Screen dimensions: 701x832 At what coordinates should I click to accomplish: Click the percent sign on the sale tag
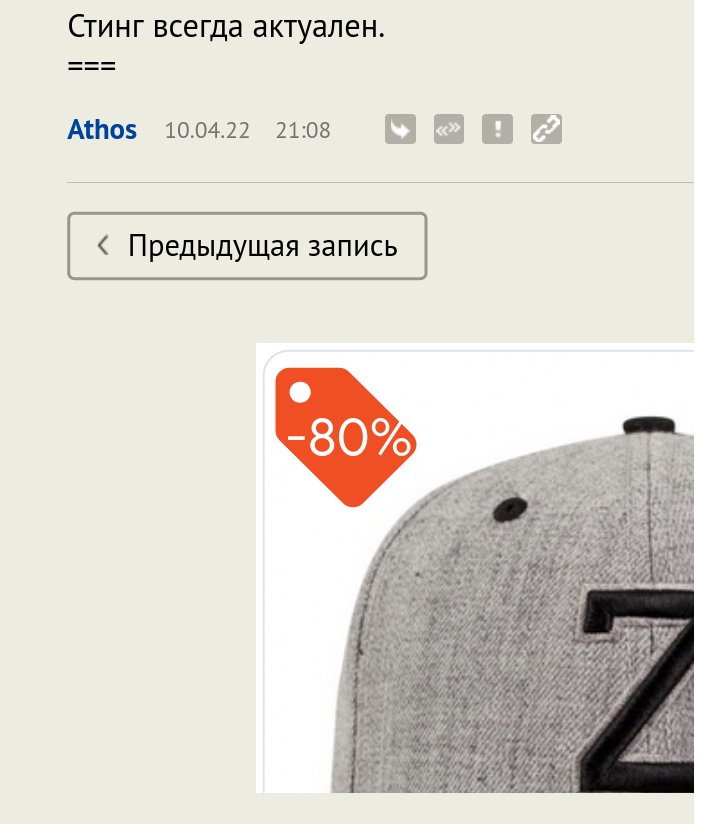tap(391, 438)
